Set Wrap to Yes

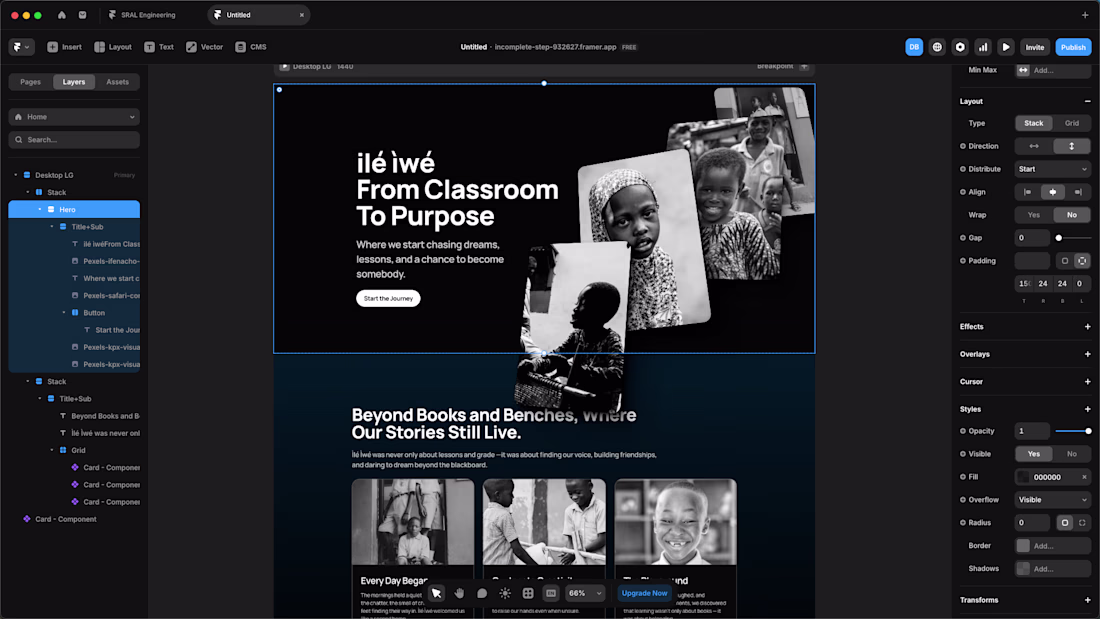pos(1033,215)
